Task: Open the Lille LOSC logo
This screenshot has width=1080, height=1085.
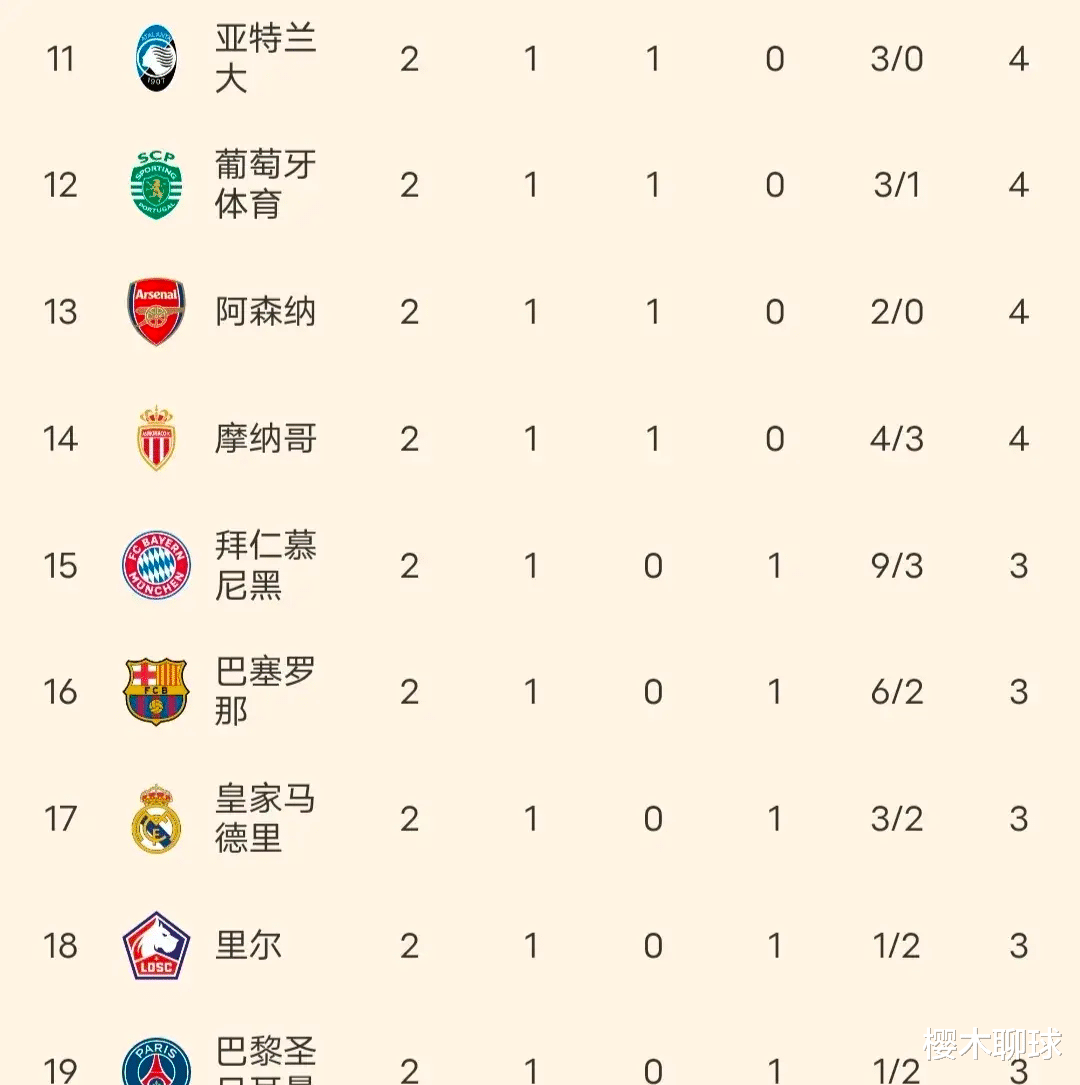Action: click(x=157, y=945)
